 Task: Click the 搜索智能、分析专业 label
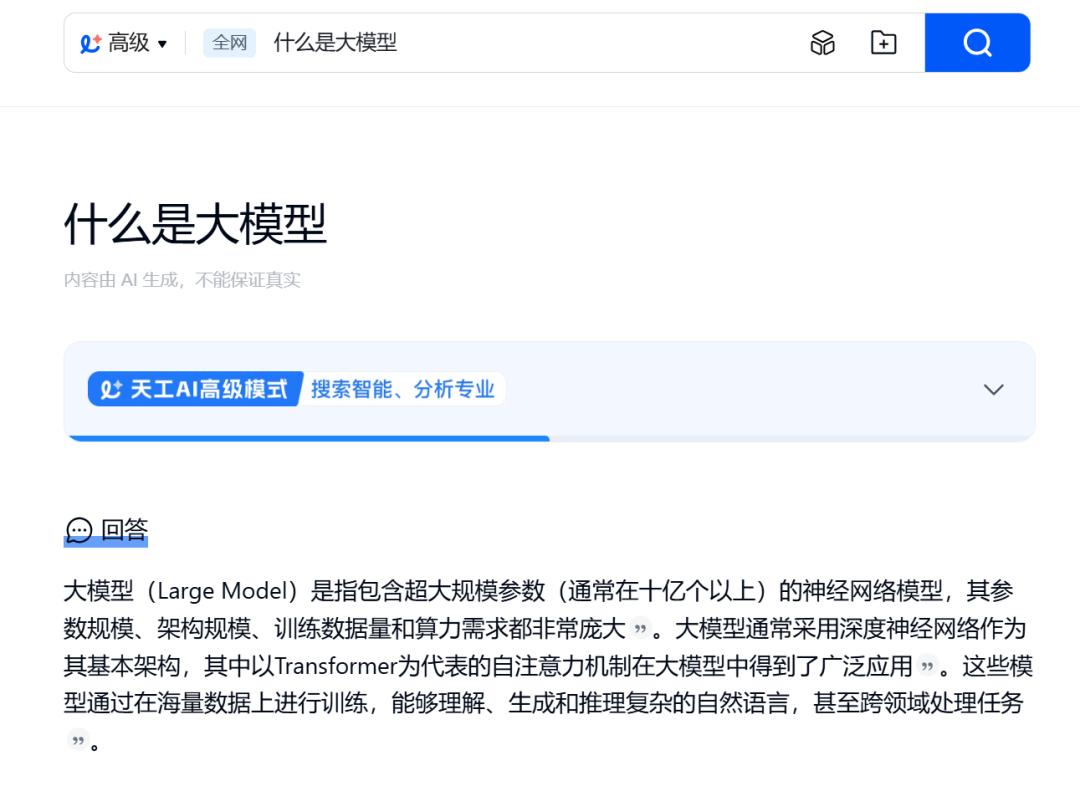(x=403, y=389)
